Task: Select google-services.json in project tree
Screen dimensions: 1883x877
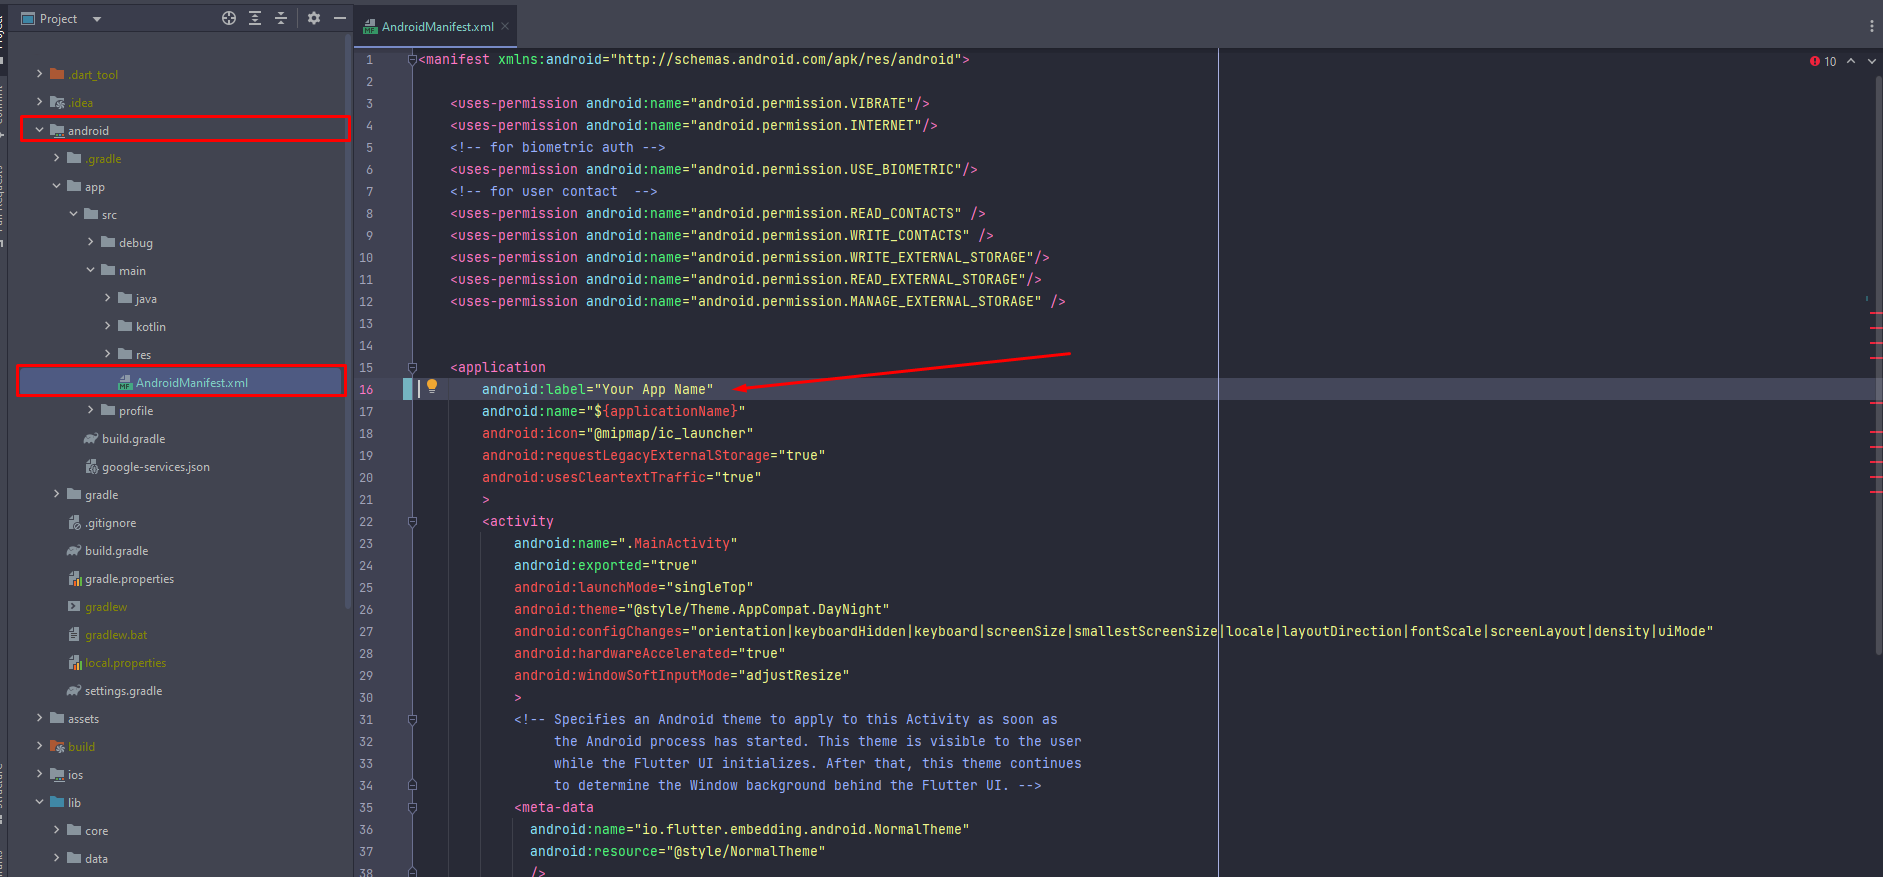Action: point(155,467)
